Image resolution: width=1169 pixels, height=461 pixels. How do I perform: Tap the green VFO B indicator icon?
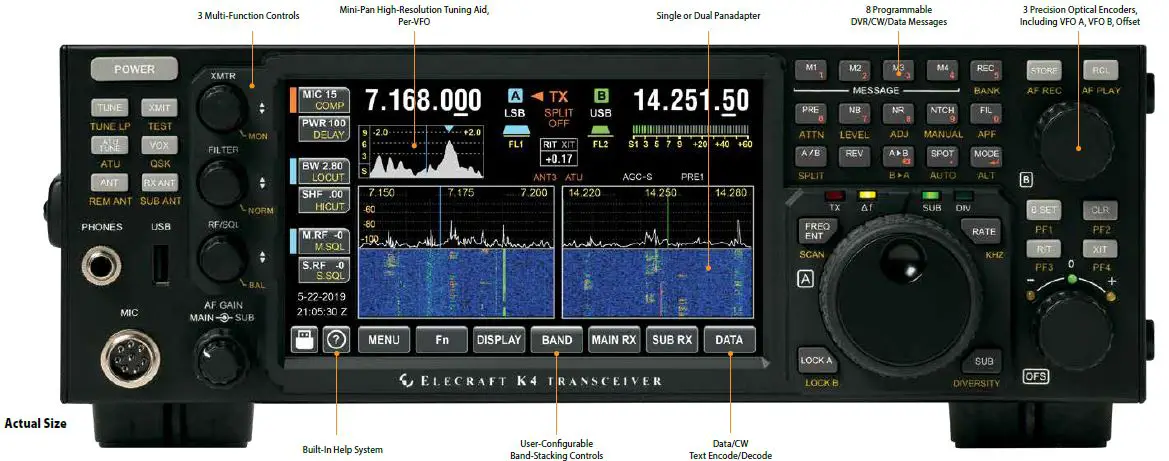coord(602,96)
